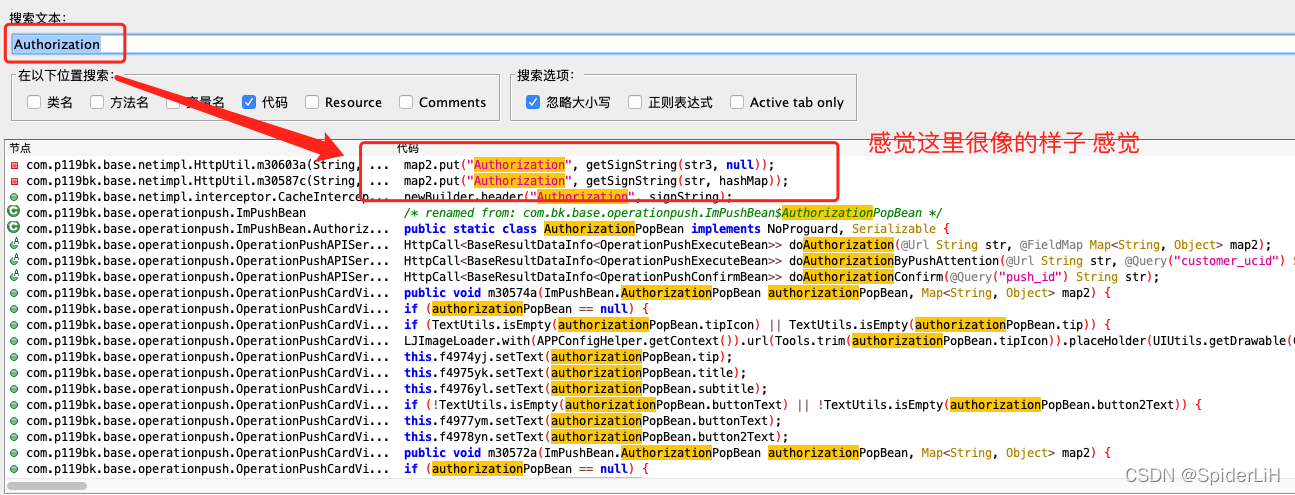Select the public void m30572a code line
1295x495 pixels.
point(757,452)
